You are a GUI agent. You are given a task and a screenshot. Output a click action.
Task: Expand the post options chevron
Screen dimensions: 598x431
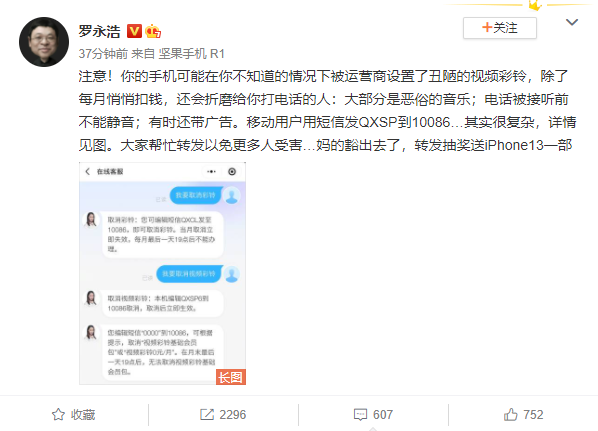572,22
